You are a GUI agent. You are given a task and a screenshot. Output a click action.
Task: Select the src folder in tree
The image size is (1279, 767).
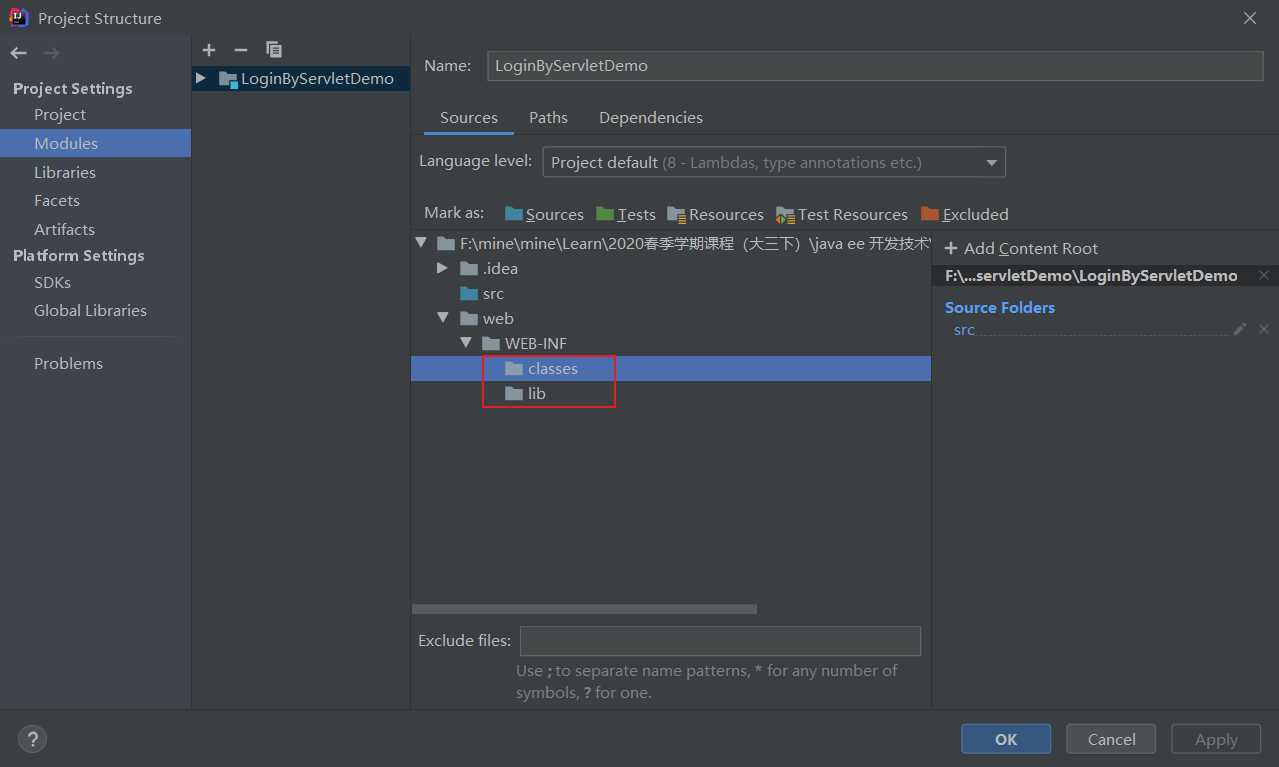(671, 293)
